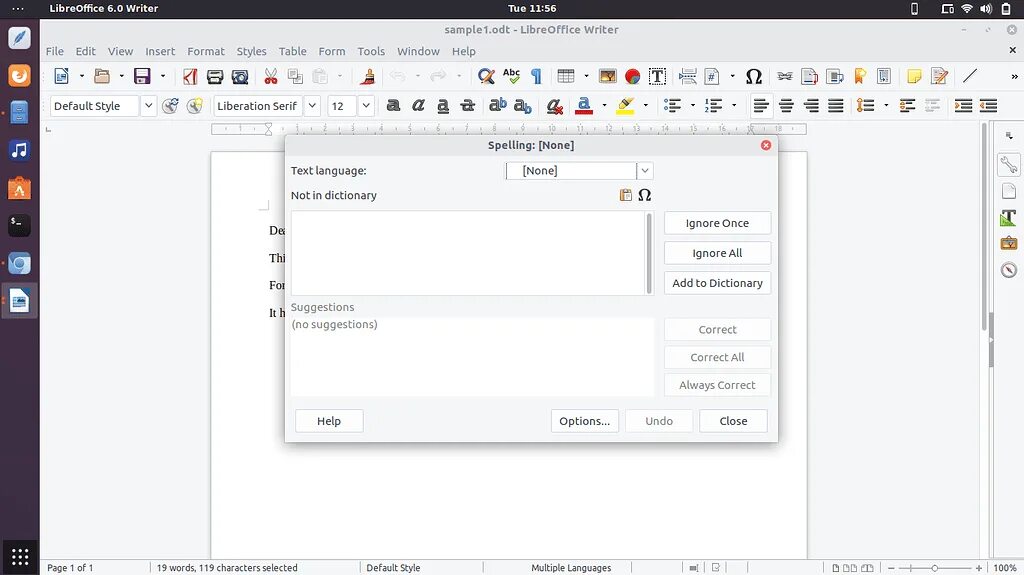Expand font size dropdown
The height and width of the screenshot is (575, 1024).
[x=366, y=106]
